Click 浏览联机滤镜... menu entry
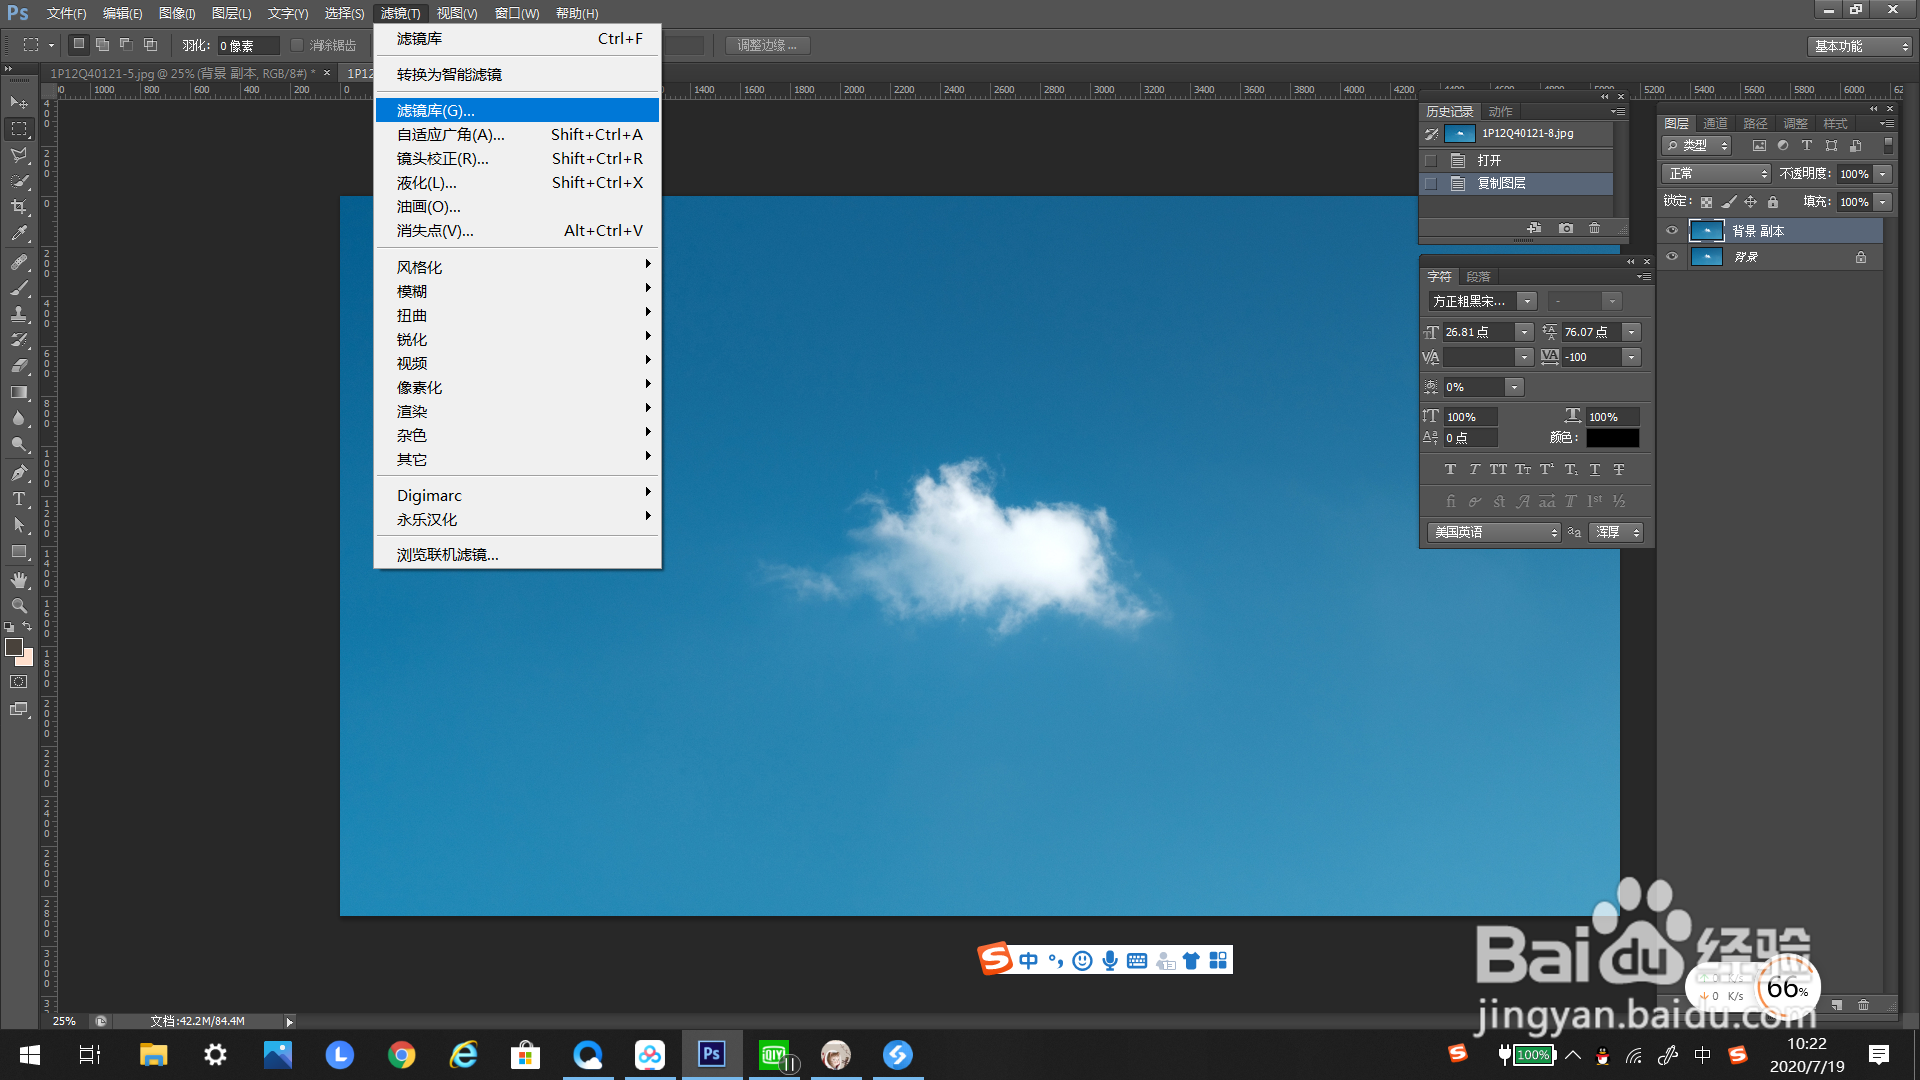This screenshot has height=1080, width=1920. [x=447, y=555]
